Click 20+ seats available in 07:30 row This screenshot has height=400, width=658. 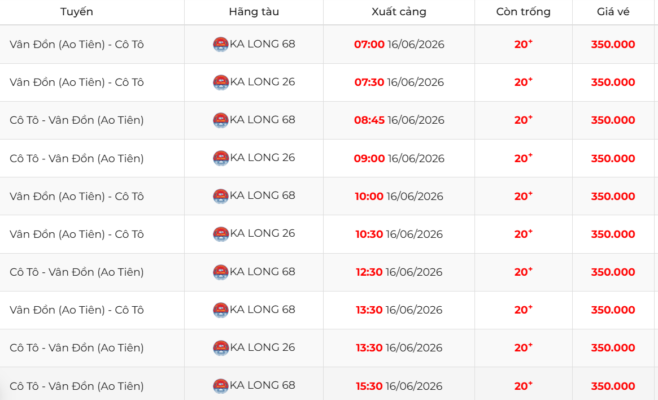523,82
